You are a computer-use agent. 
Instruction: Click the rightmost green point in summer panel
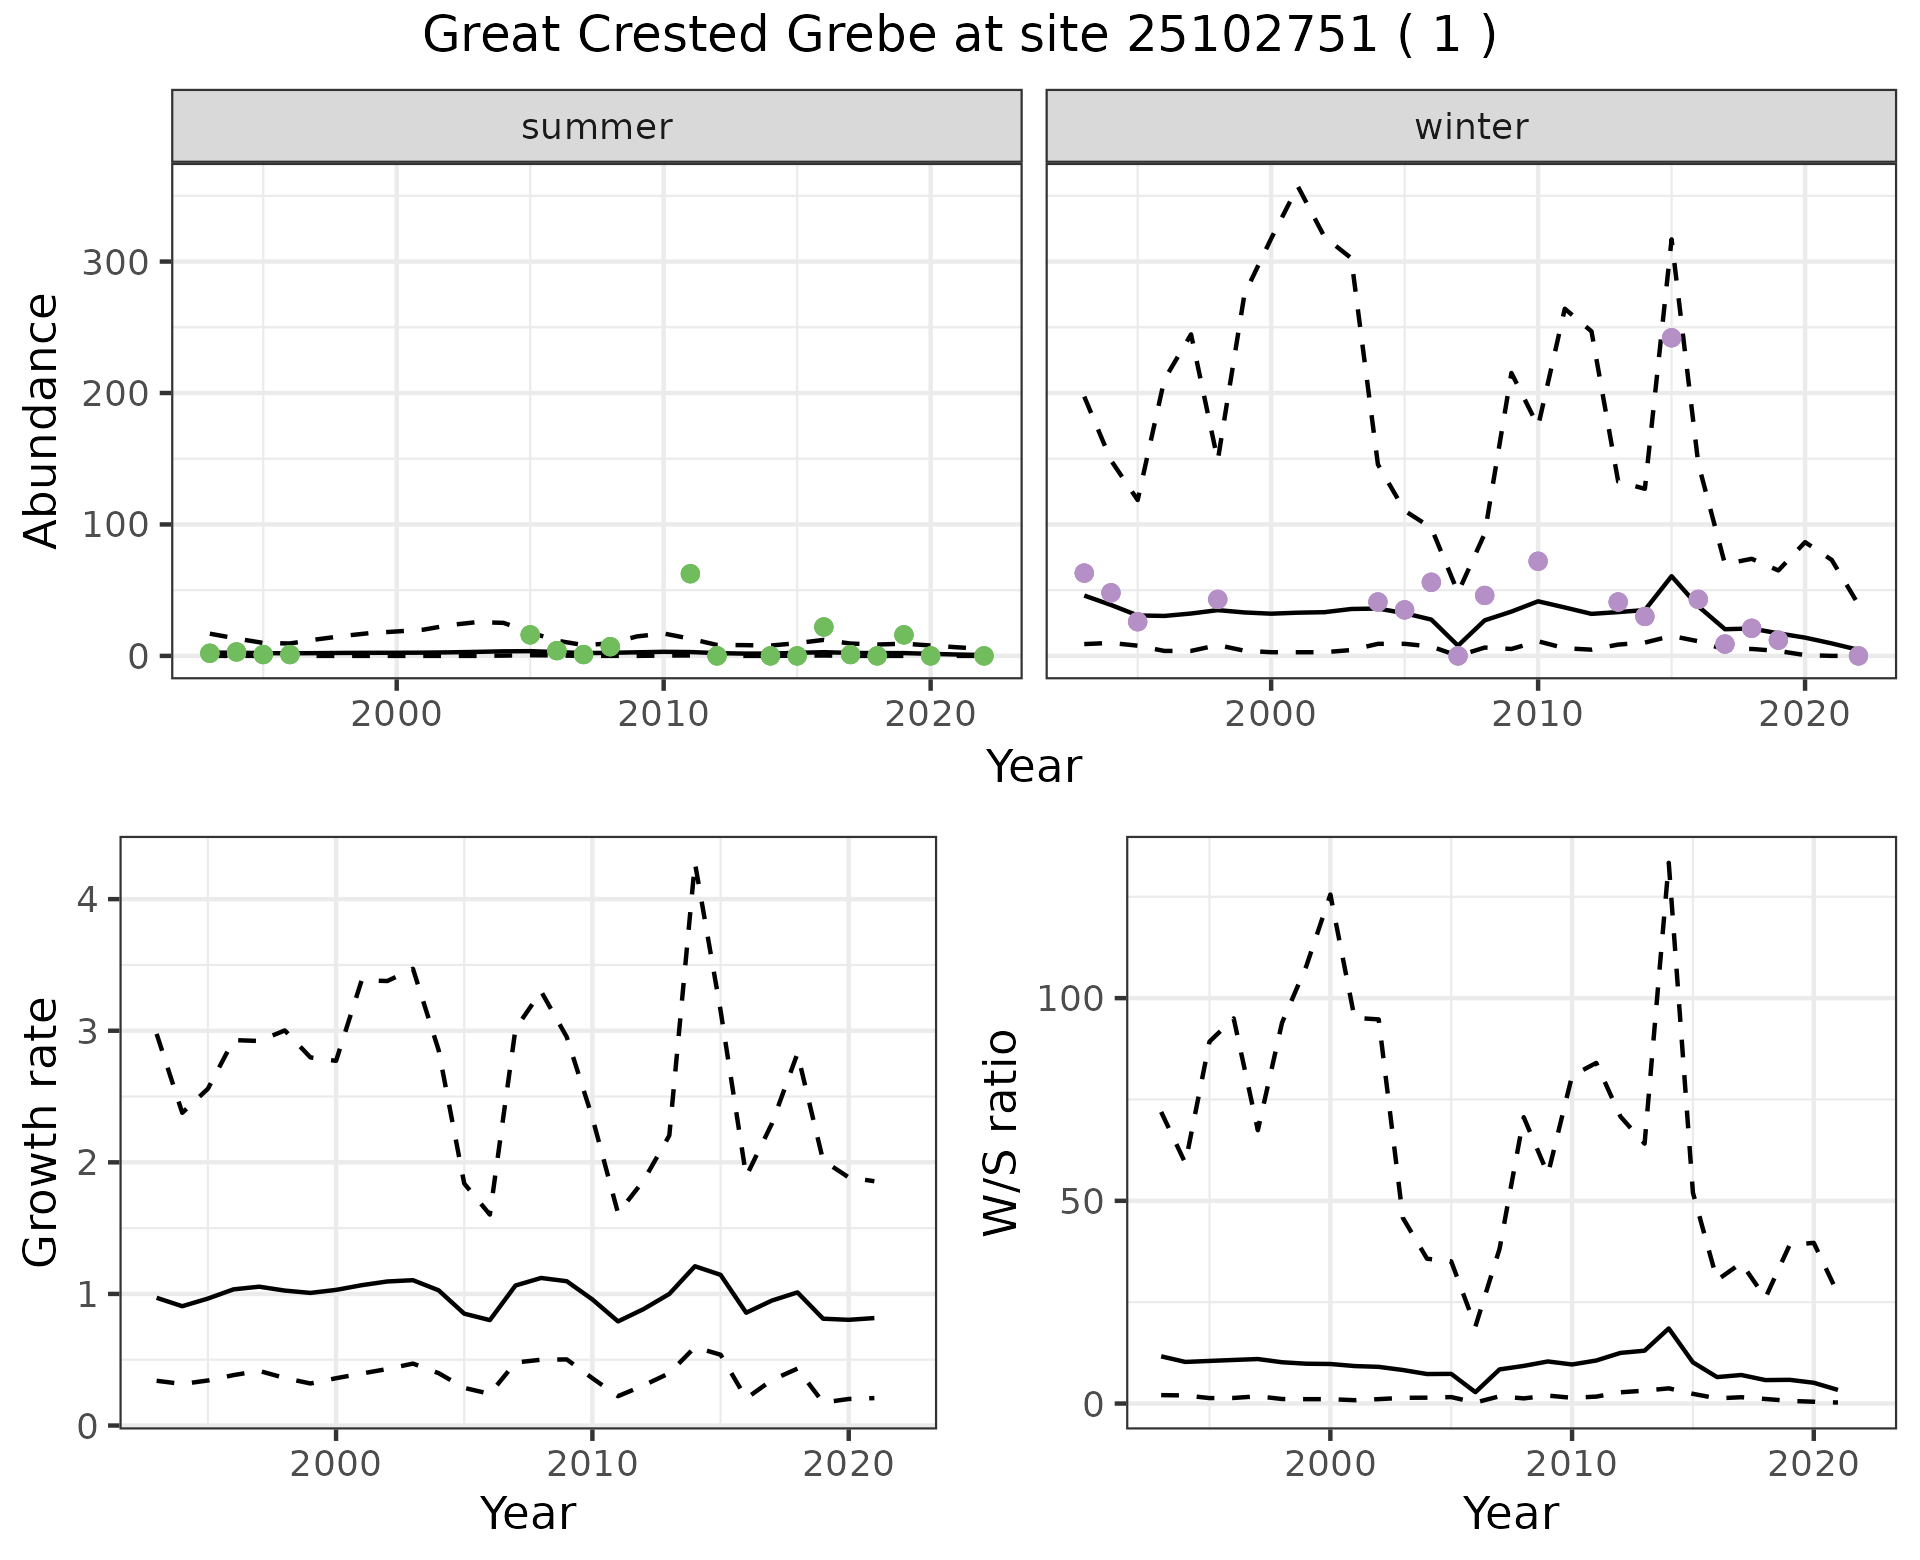[x=984, y=656]
